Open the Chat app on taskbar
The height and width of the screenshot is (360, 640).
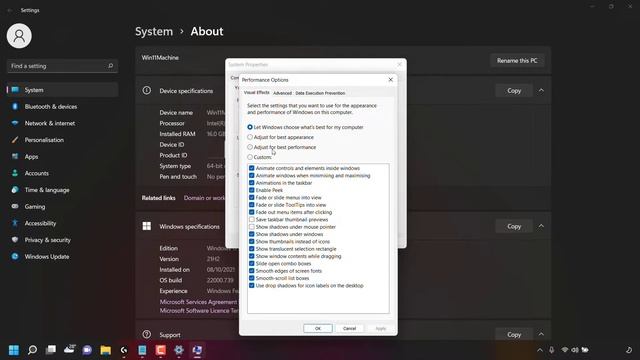coord(87,350)
